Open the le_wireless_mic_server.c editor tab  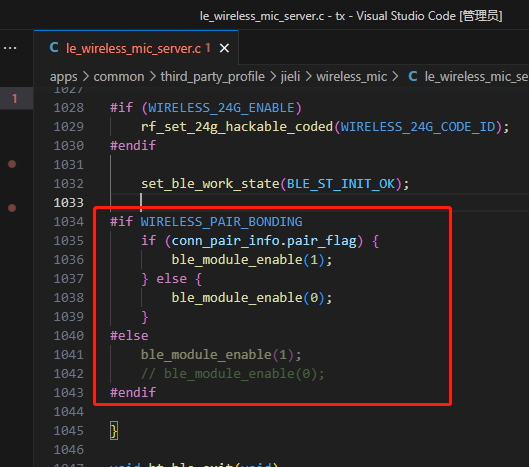click(x=136, y=48)
